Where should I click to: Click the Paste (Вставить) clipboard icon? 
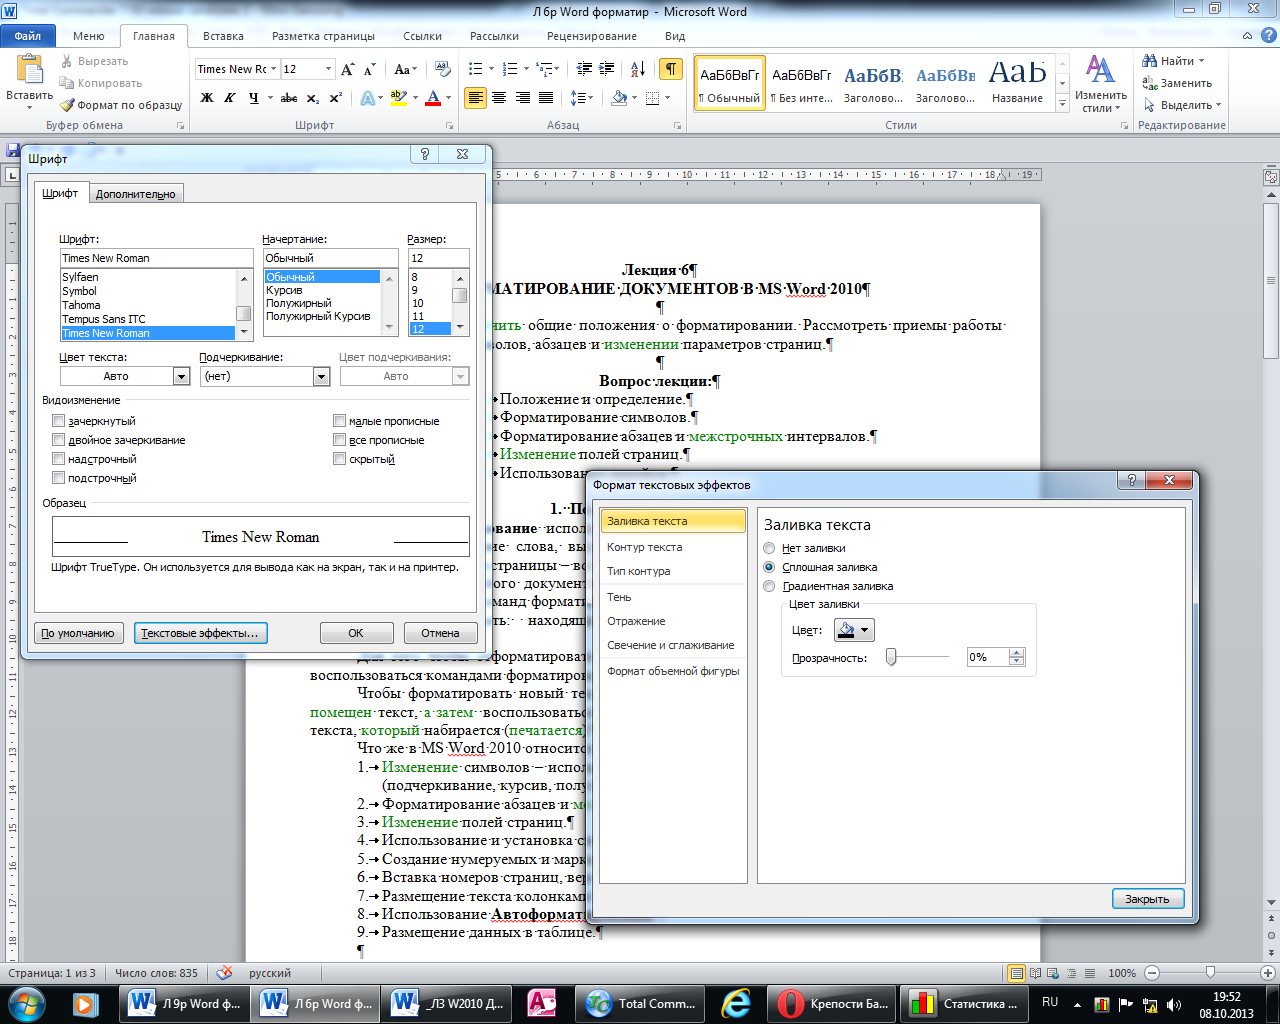pyautogui.click(x=30, y=70)
